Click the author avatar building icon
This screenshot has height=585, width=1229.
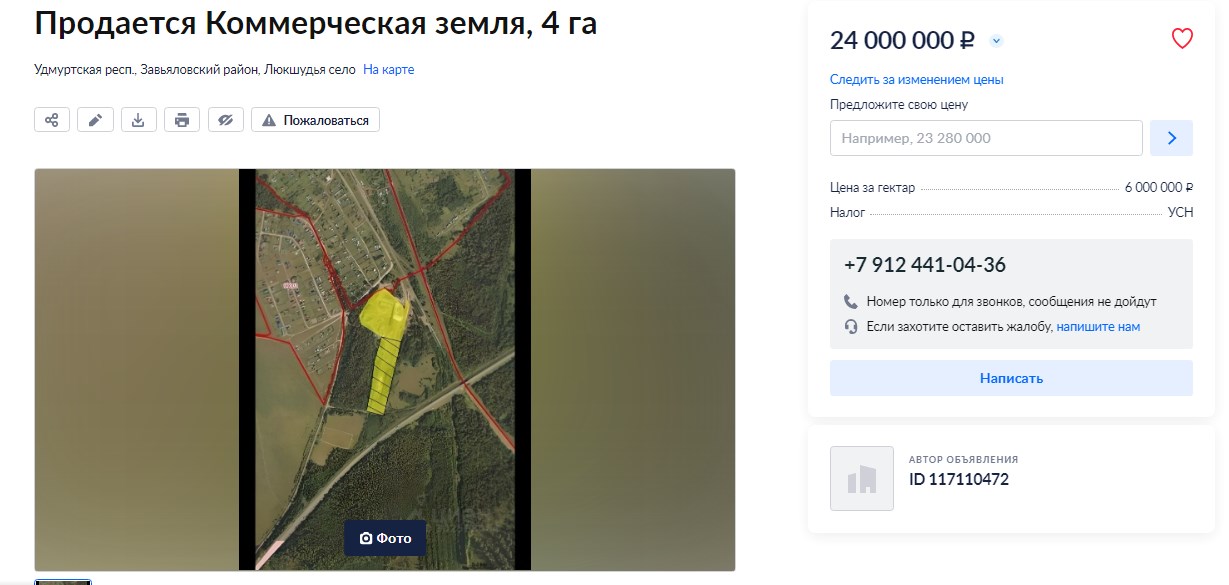pyautogui.click(x=862, y=478)
